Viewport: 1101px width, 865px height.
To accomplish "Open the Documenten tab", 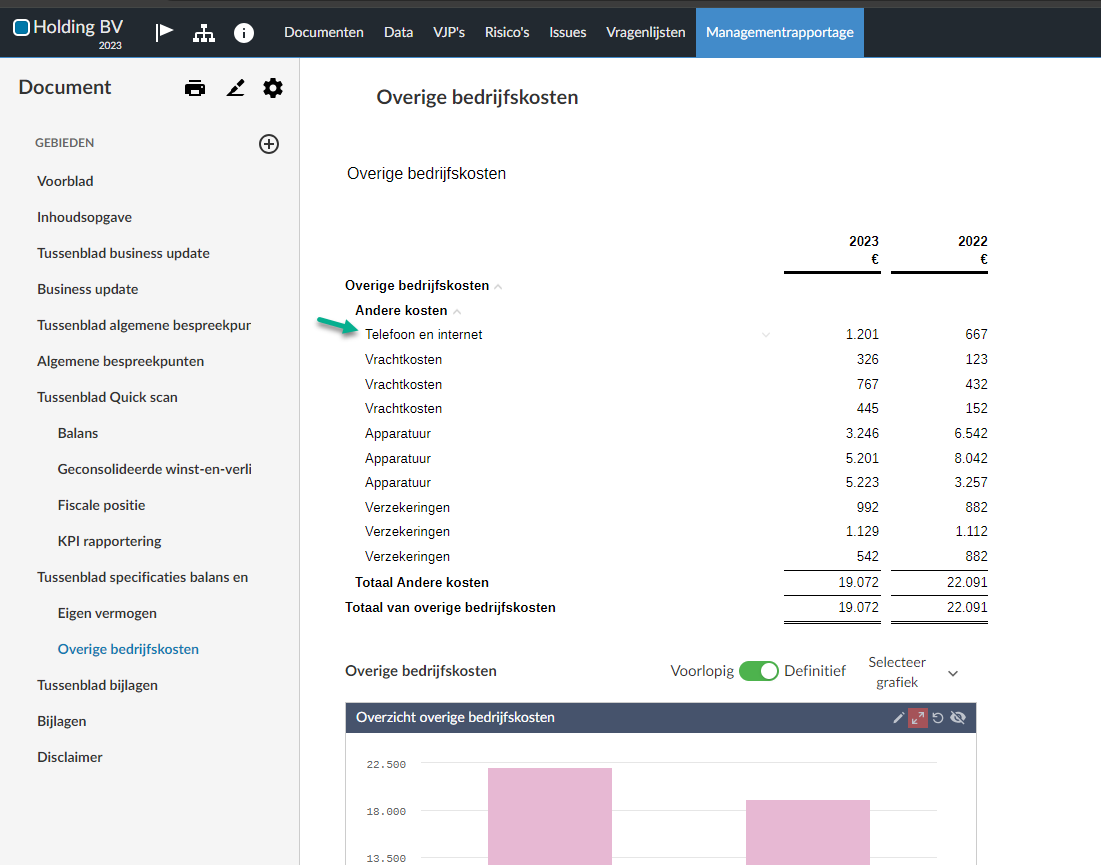I will (x=324, y=32).
